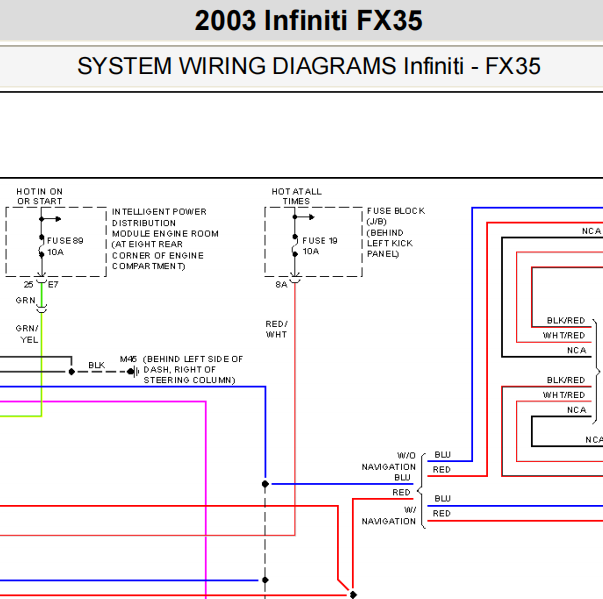Click the "INTELLIGENT POWER DISTRIBUTION MODULE ENGINE ROOM" description
This screenshot has height=599, width=603.
pos(165,239)
